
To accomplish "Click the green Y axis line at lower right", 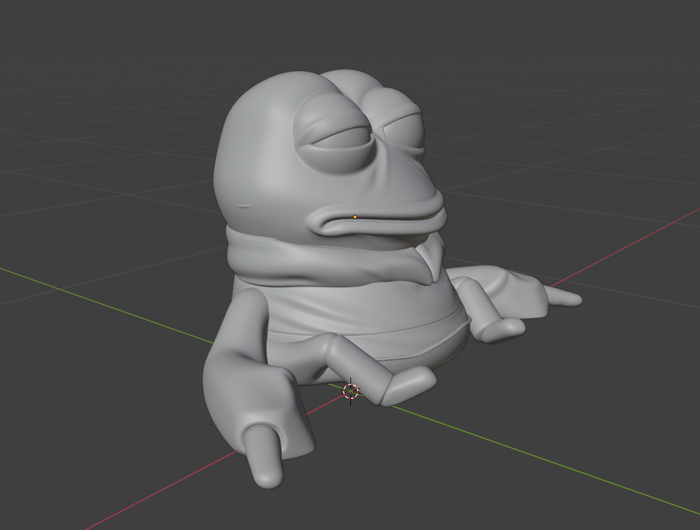I will (560, 472).
